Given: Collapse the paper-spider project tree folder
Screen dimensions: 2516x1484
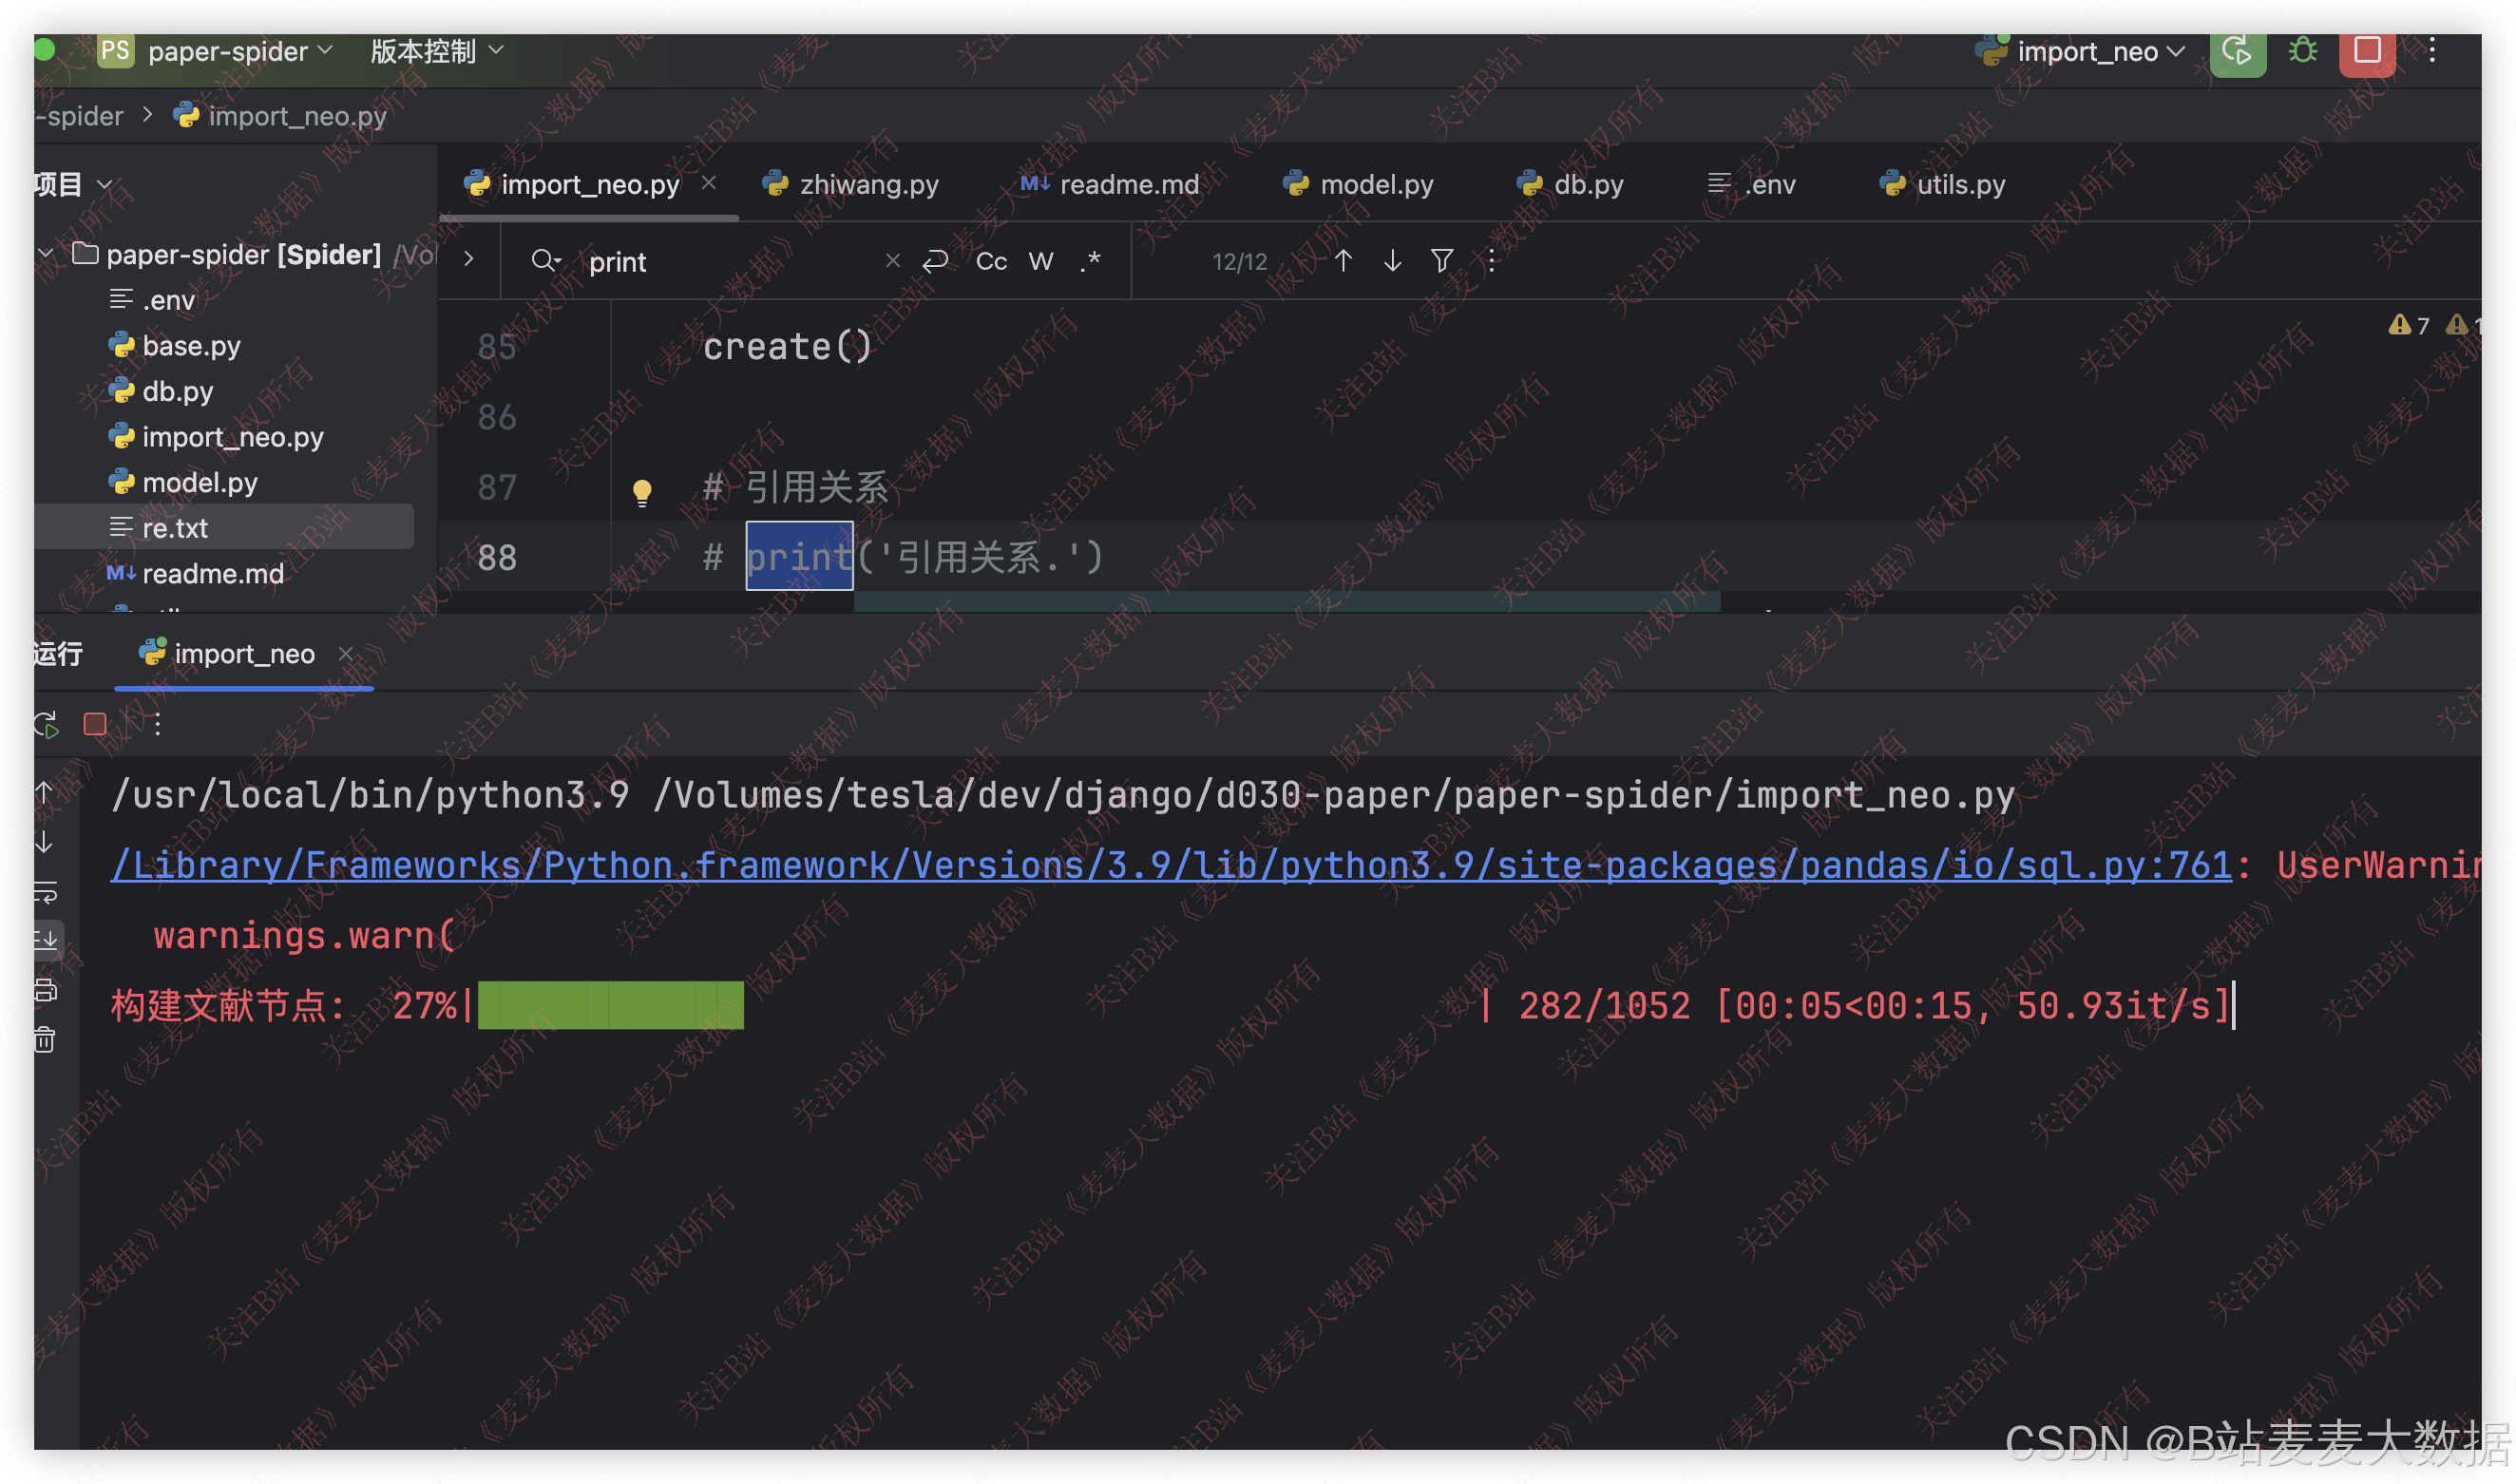Looking at the screenshot, I should coord(46,254).
